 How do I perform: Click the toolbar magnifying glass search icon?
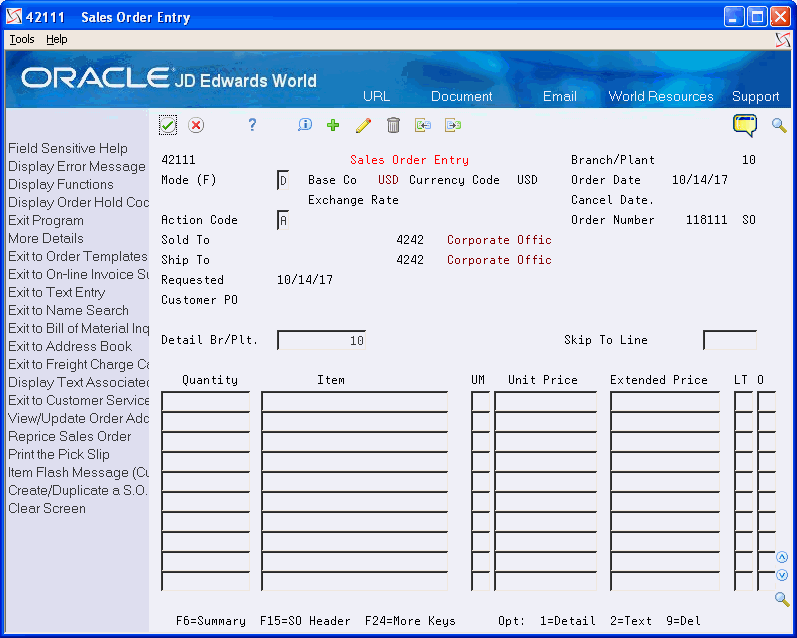tap(779, 125)
